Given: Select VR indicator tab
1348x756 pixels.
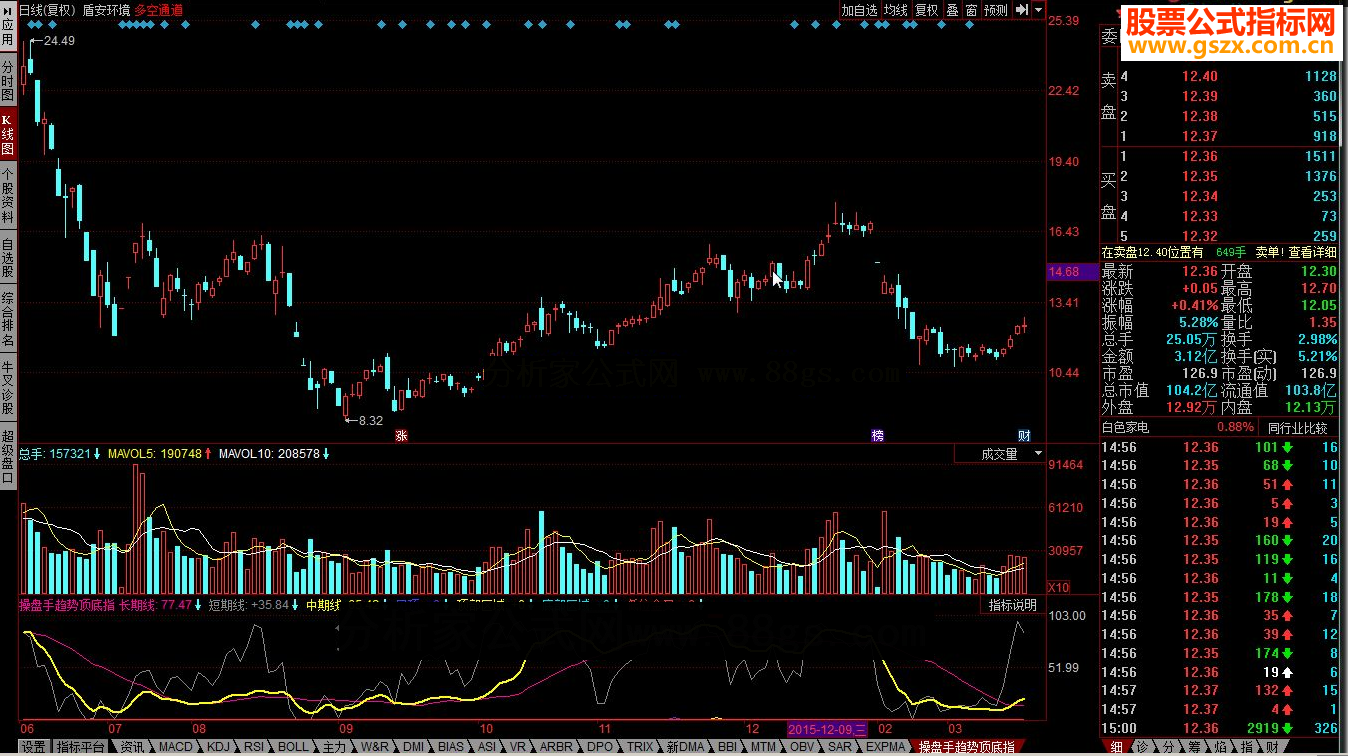Looking at the screenshot, I should point(518,747).
